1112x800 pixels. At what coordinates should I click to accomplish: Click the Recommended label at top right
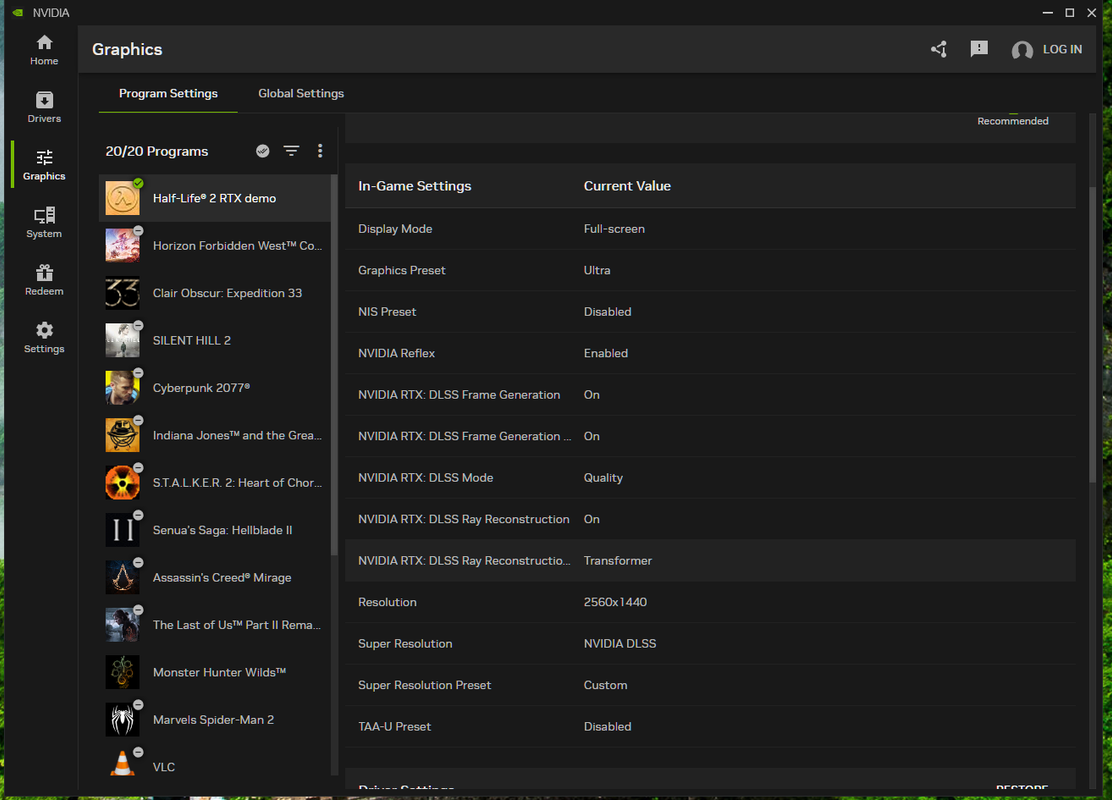[1013, 121]
